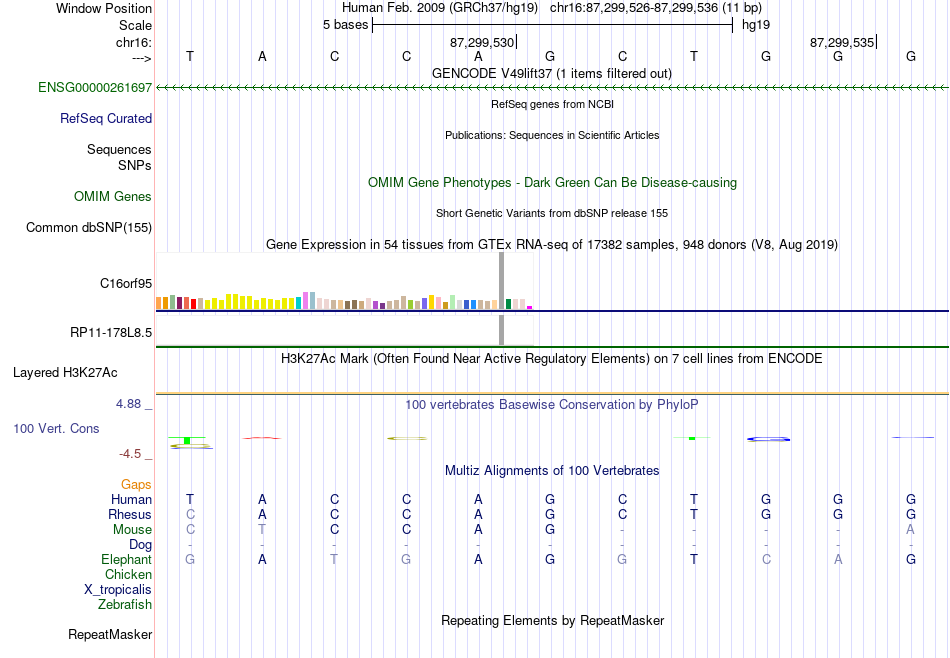
Task: Click the 5 bases scale bar label
Action: [x=345, y=25]
